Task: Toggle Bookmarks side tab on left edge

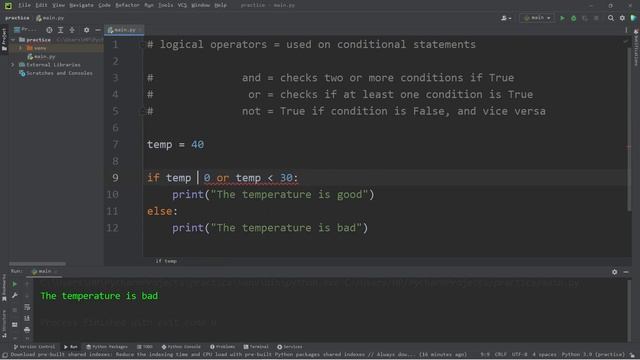Action: pyautogui.click(x=4, y=288)
